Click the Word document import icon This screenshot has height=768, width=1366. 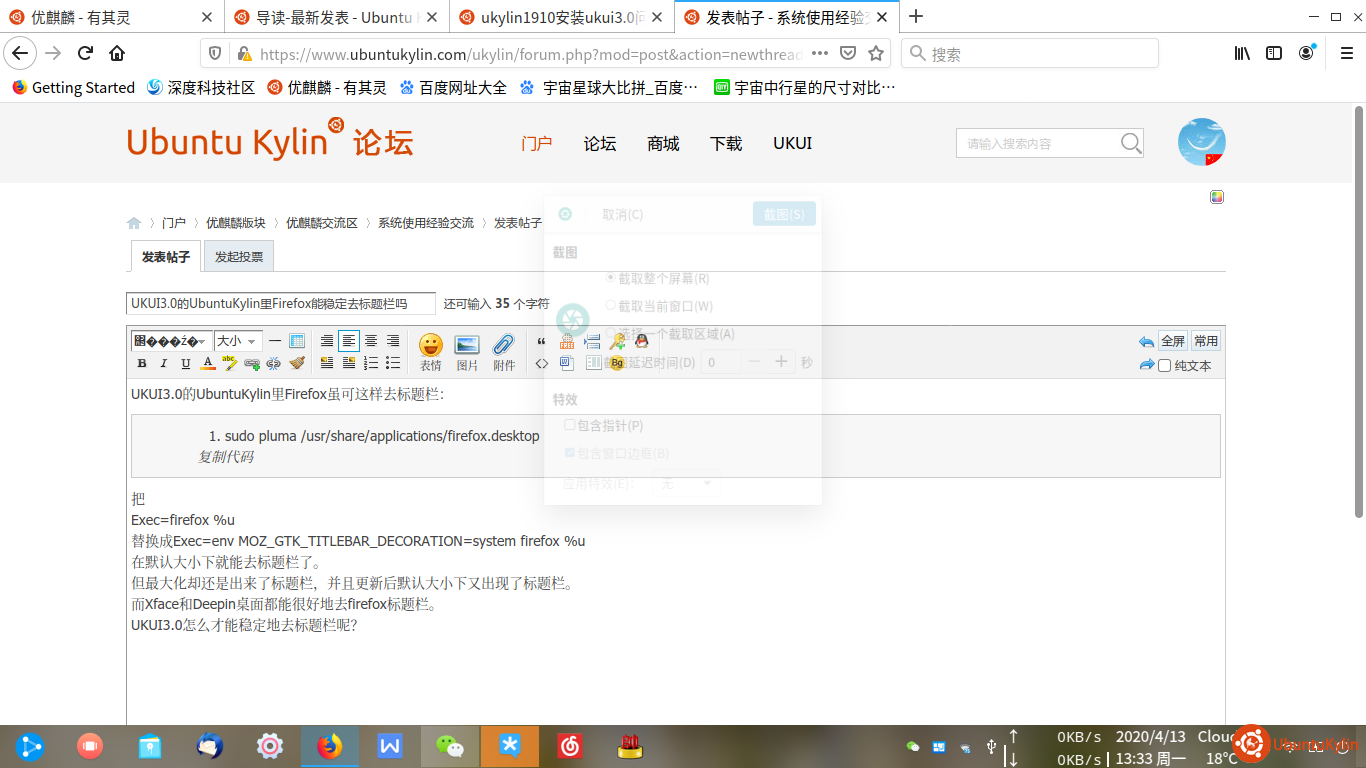click(567, 364)
